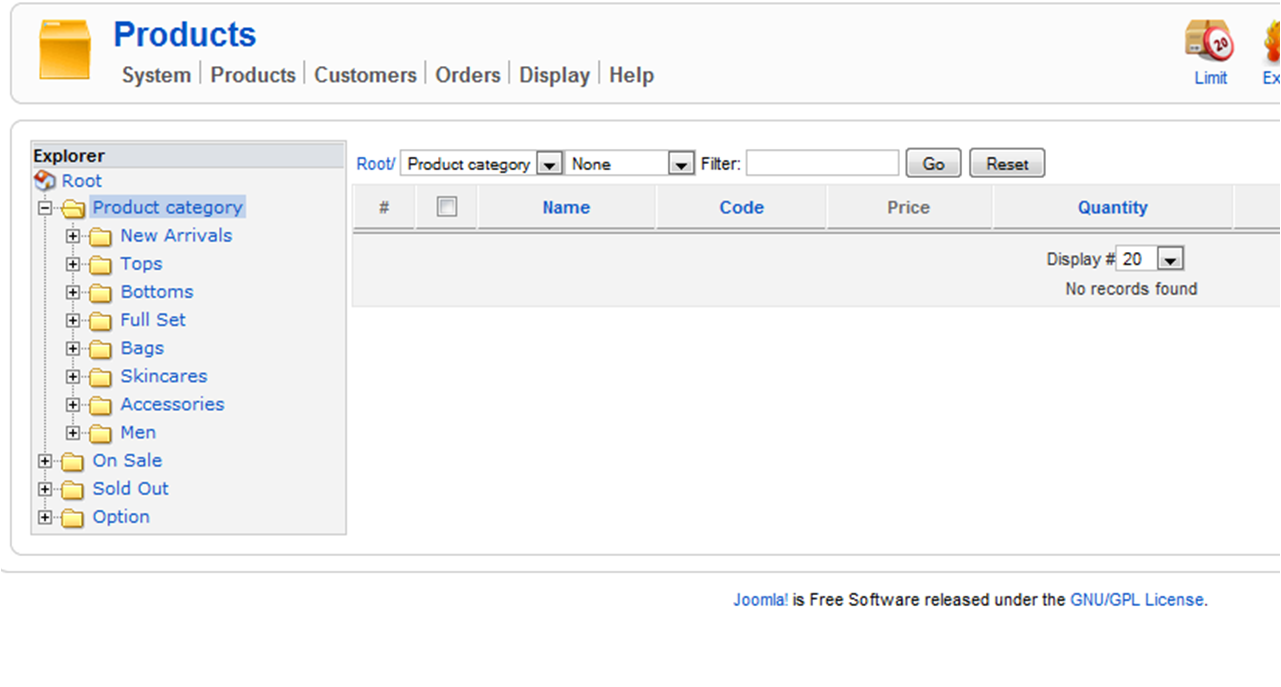Screen dimensions: 1281x687
Task: Expand the On Sale tree node
Action: 45,461
